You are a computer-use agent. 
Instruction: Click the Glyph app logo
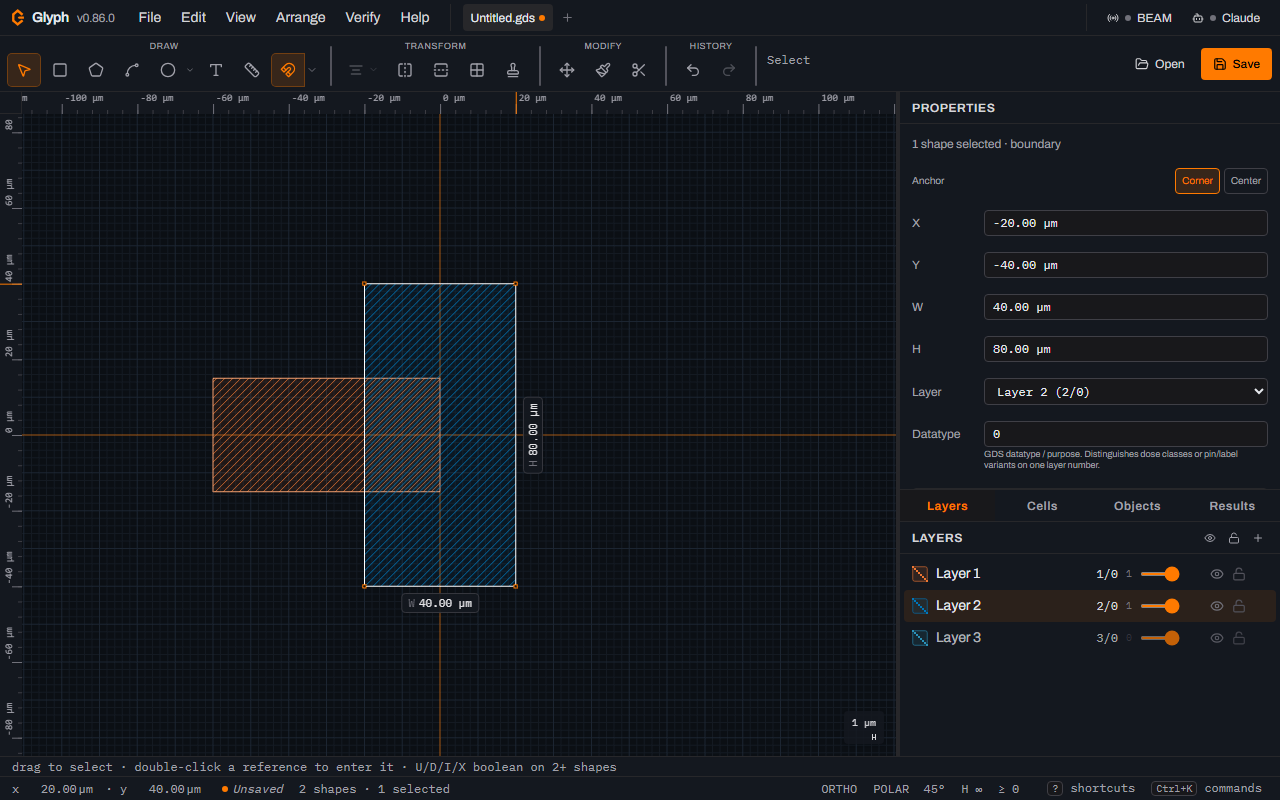point(18,18)
